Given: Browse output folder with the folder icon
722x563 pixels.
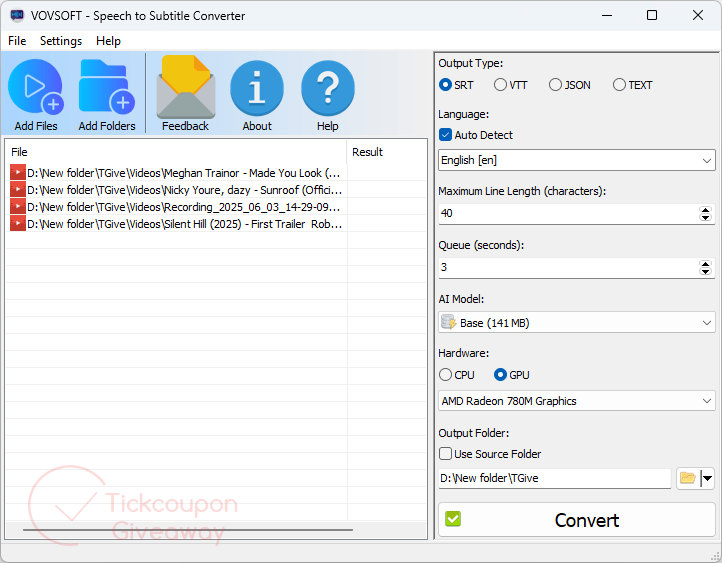Looking at the screenshot, I should (x=687, y=478).
